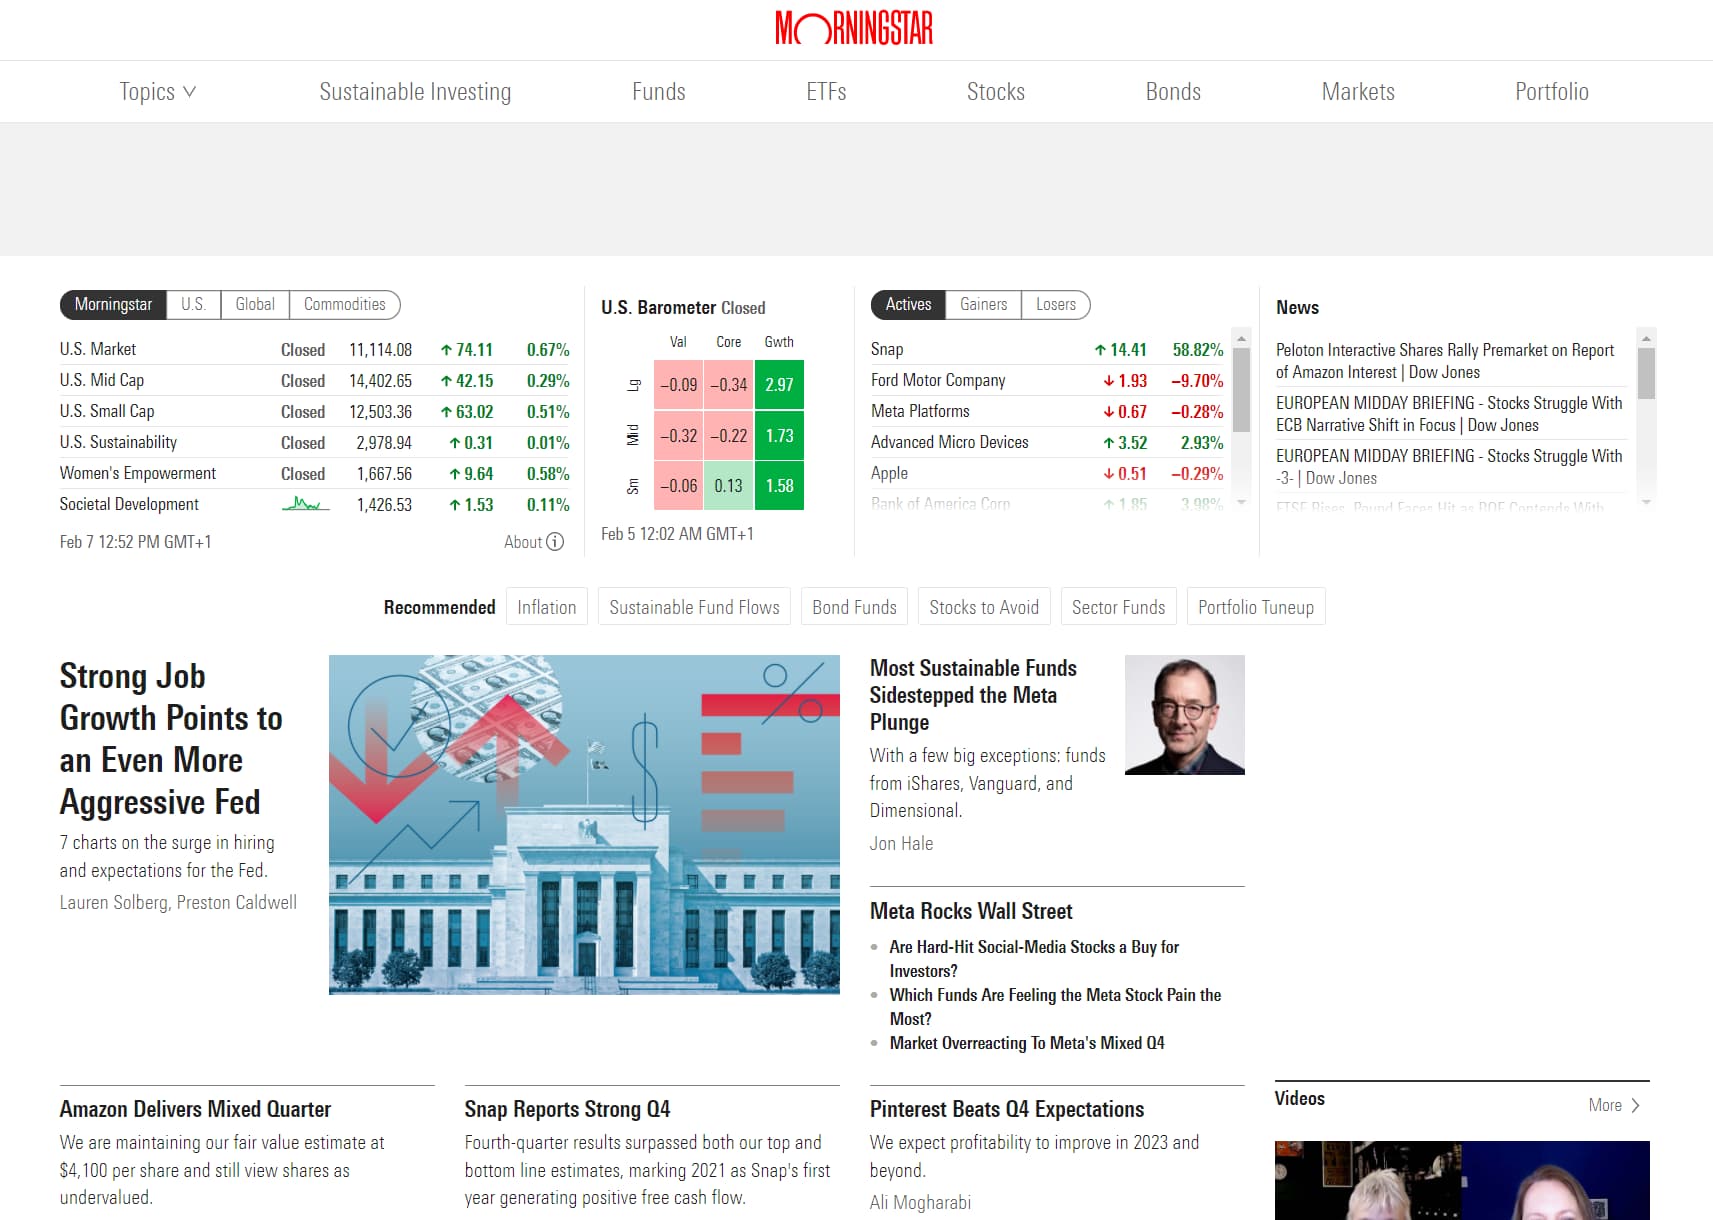Click the Small Core barometer cell 0.13
This screenshot has height=1220, width=1713.
click(728, 486)
